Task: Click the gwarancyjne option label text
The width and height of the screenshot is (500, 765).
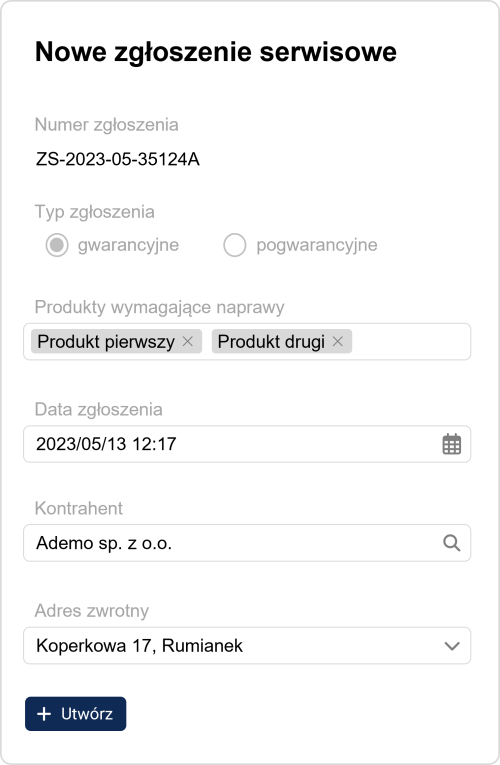Action: click(128, 245)
